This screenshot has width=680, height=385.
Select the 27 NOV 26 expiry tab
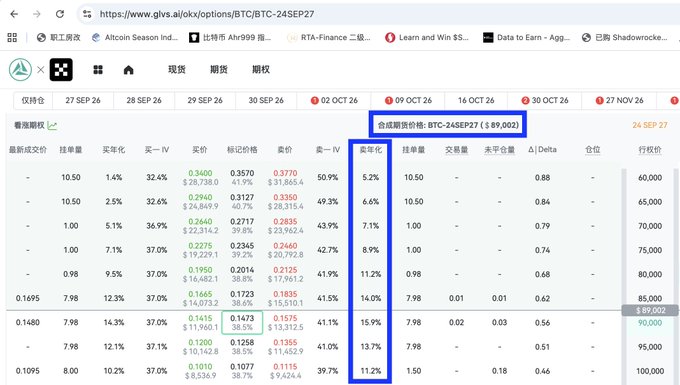tap(619, 101)
